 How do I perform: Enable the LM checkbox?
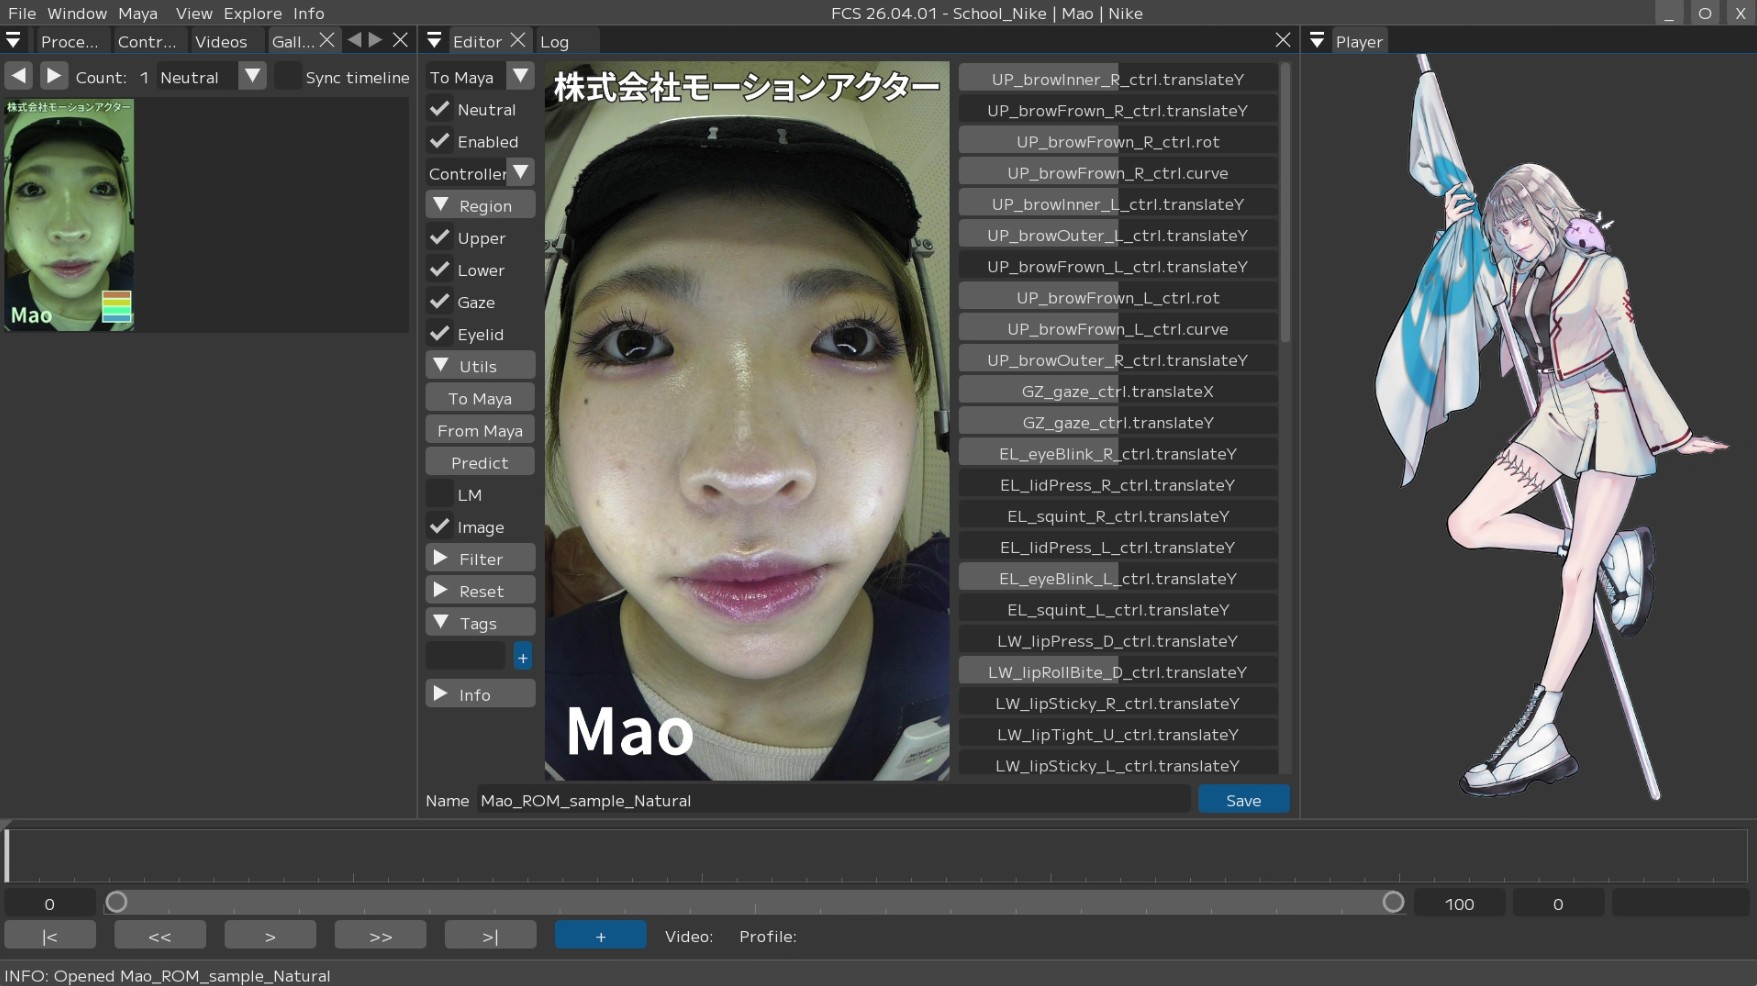[440, 494]
